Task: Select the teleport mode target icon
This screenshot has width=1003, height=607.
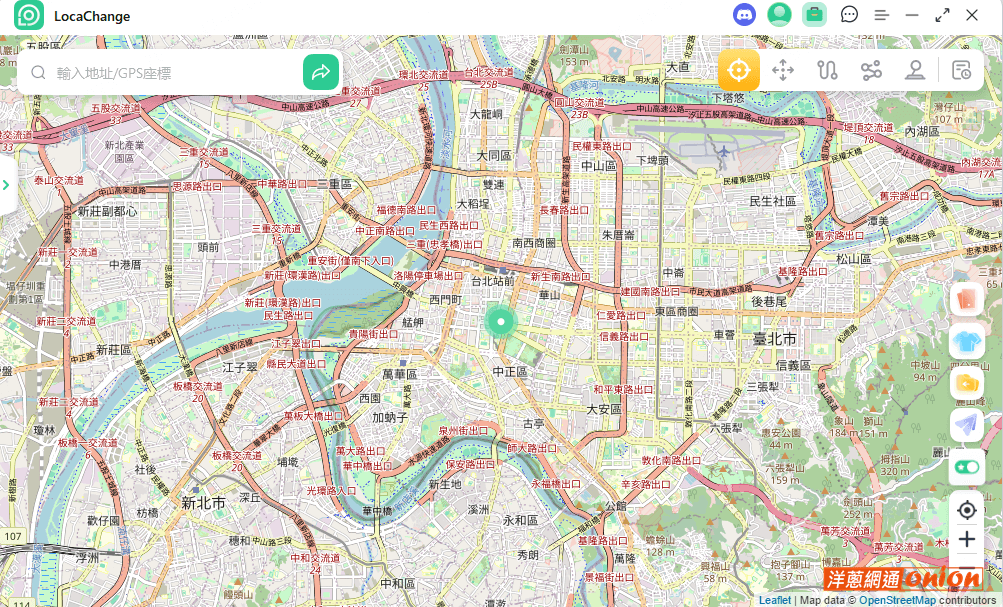Action: coord(738,70)
